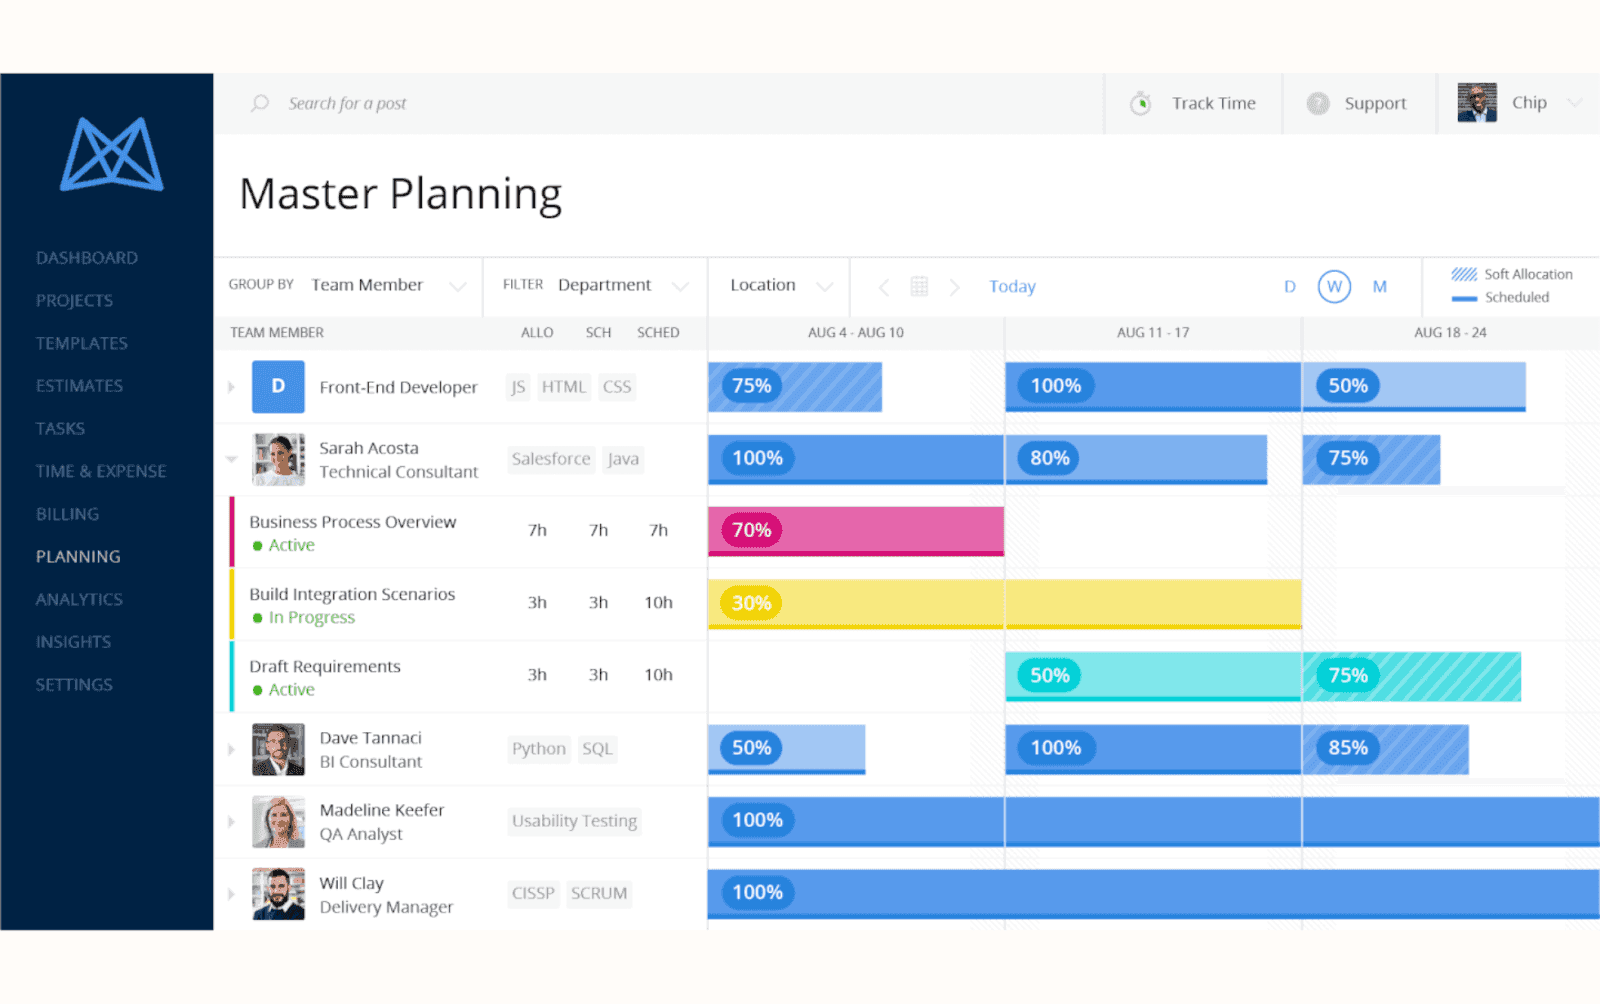The height and width of the screenshot is (1004, 1600).
Task: Select the W weekly view toggle
Action: 1334,287
